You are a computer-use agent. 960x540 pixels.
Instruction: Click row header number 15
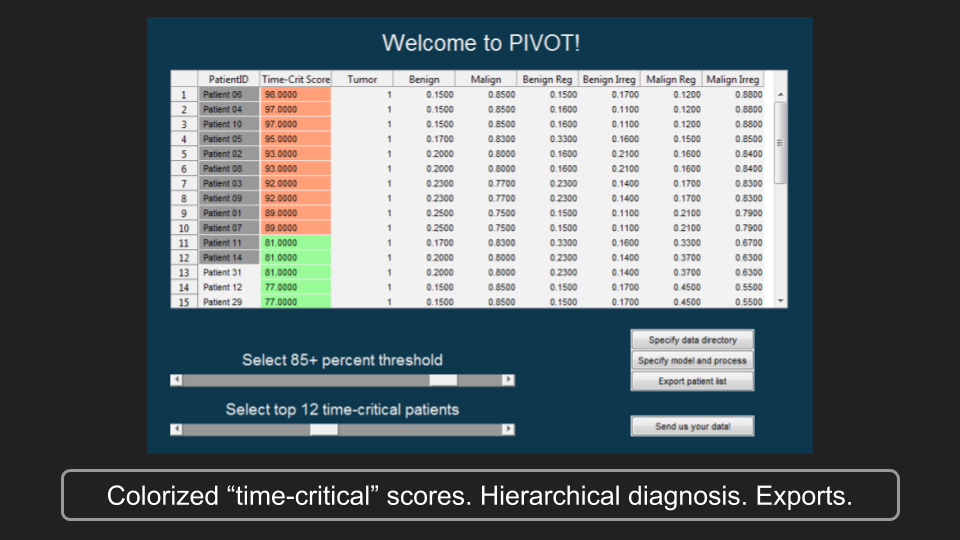tap(184, 302)
